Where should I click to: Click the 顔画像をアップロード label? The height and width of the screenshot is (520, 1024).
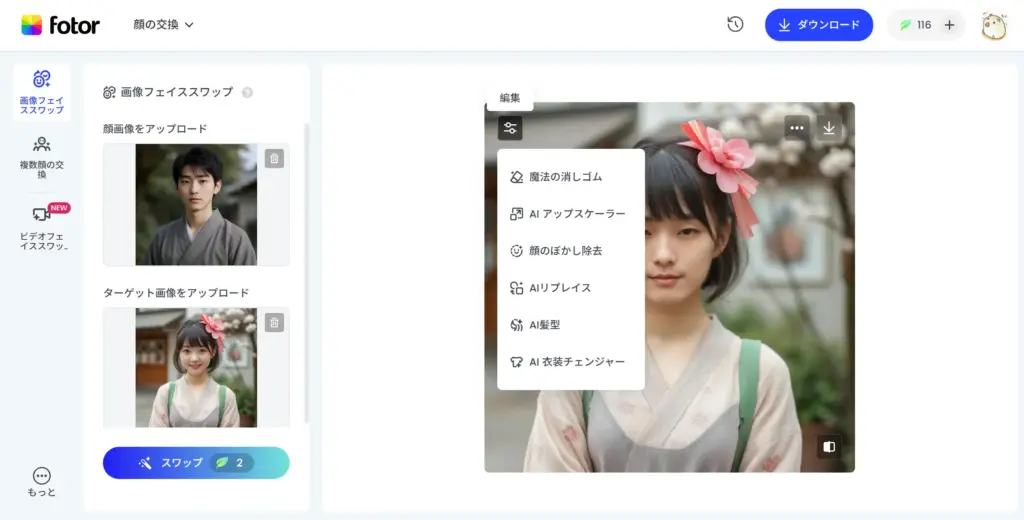(155, 129)
